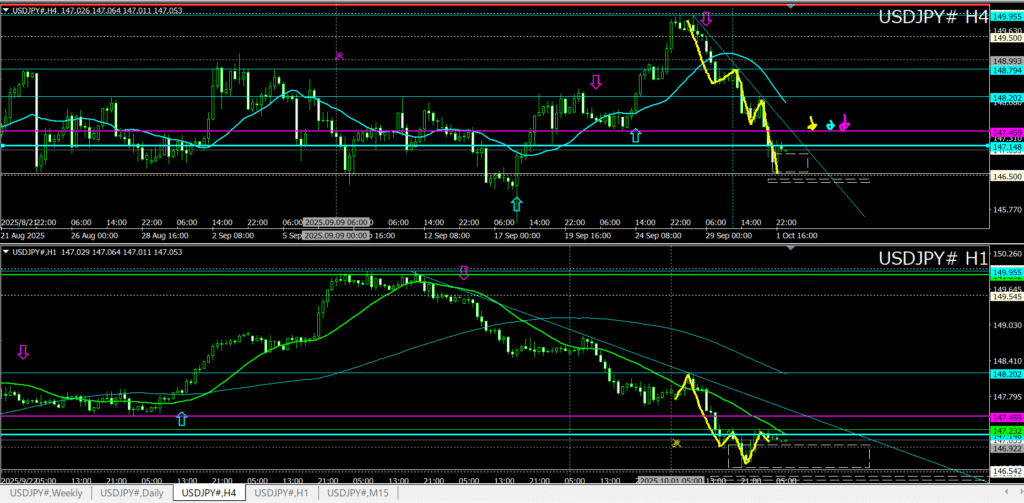Select magenta down arrow at H1 chart left edge

pyautogui.click(x=23, y=352)
